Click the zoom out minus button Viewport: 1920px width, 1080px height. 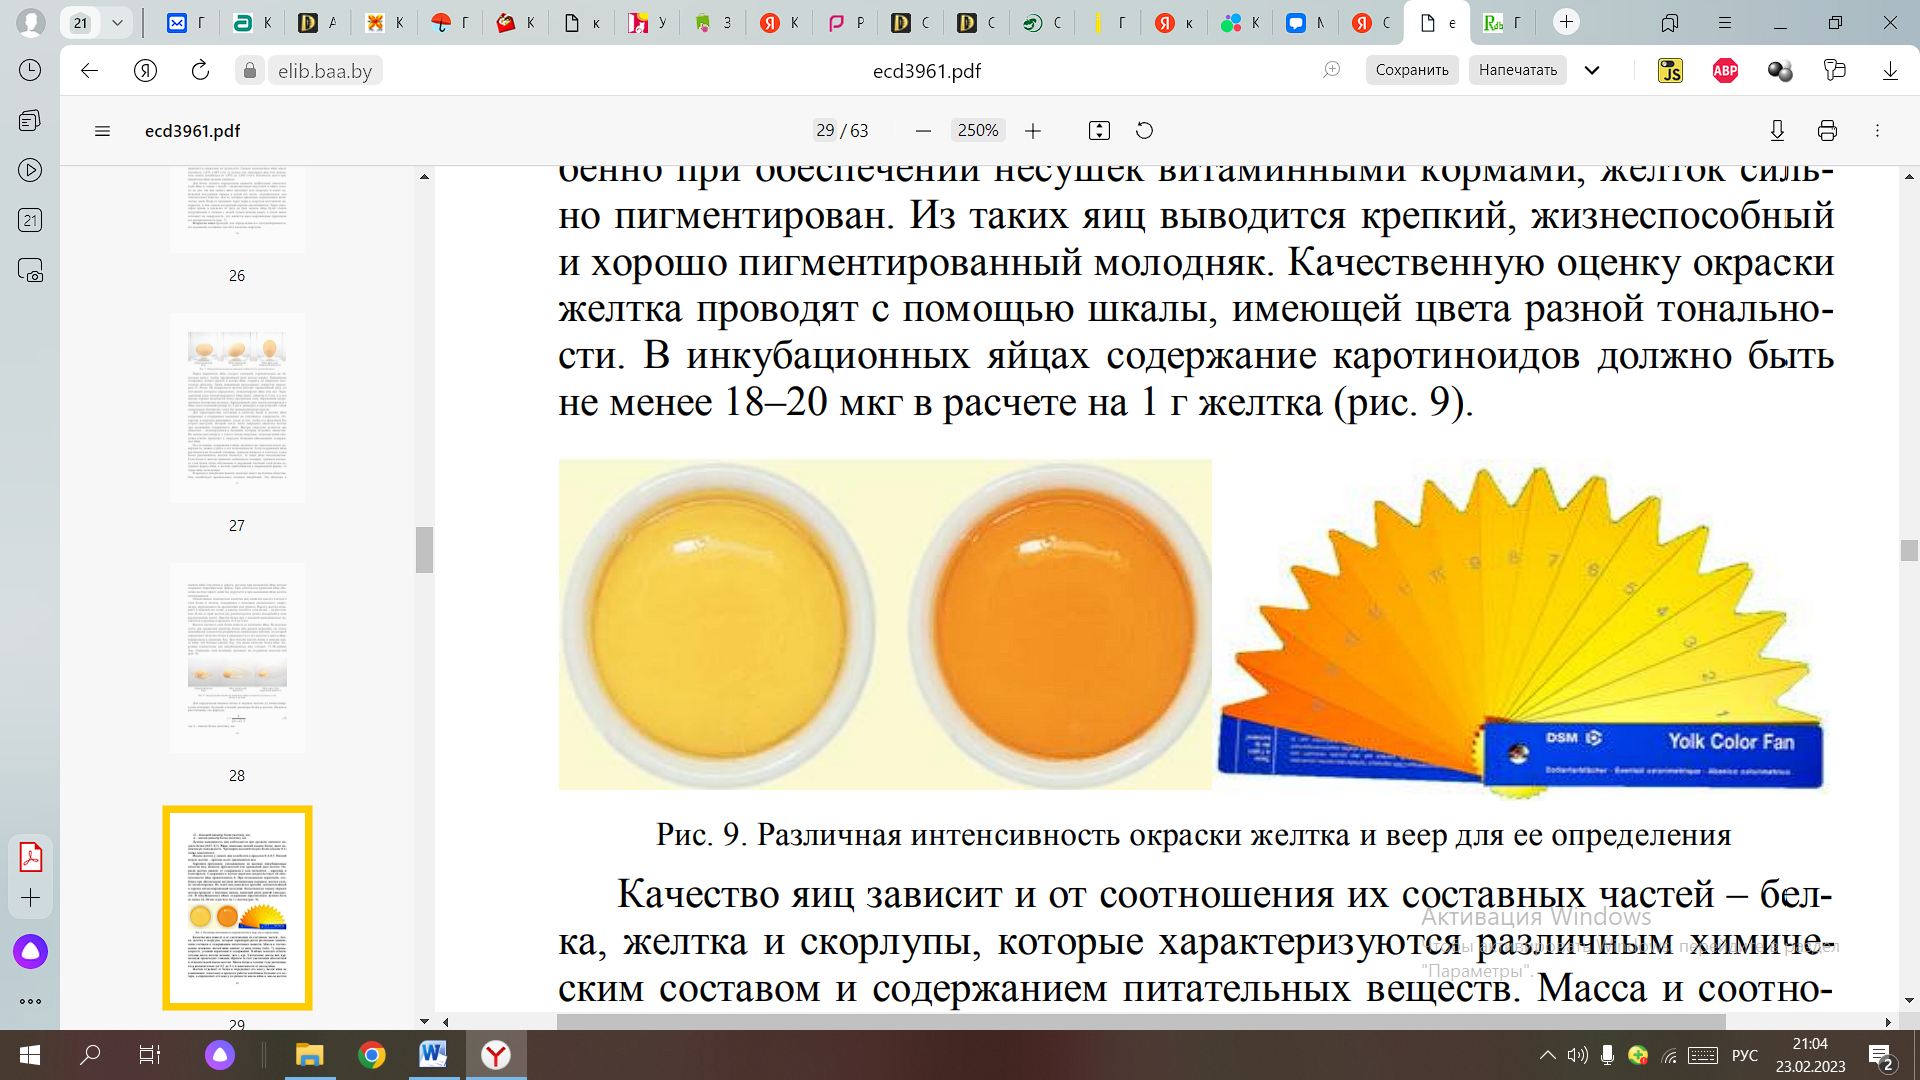click(x=923, y=131)
